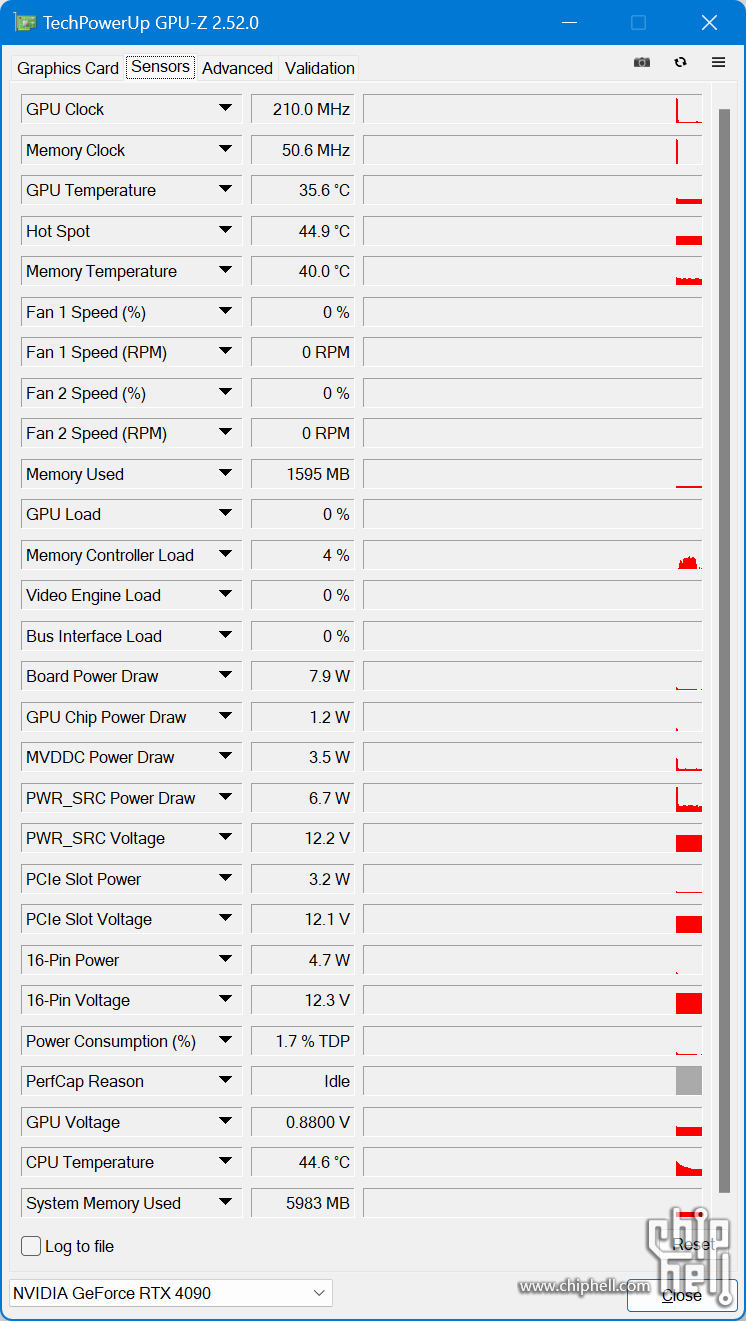The image size is (746, 1321).
Task: Expand Board Power Draw dropdown
Action: click(x=225, y=676)
